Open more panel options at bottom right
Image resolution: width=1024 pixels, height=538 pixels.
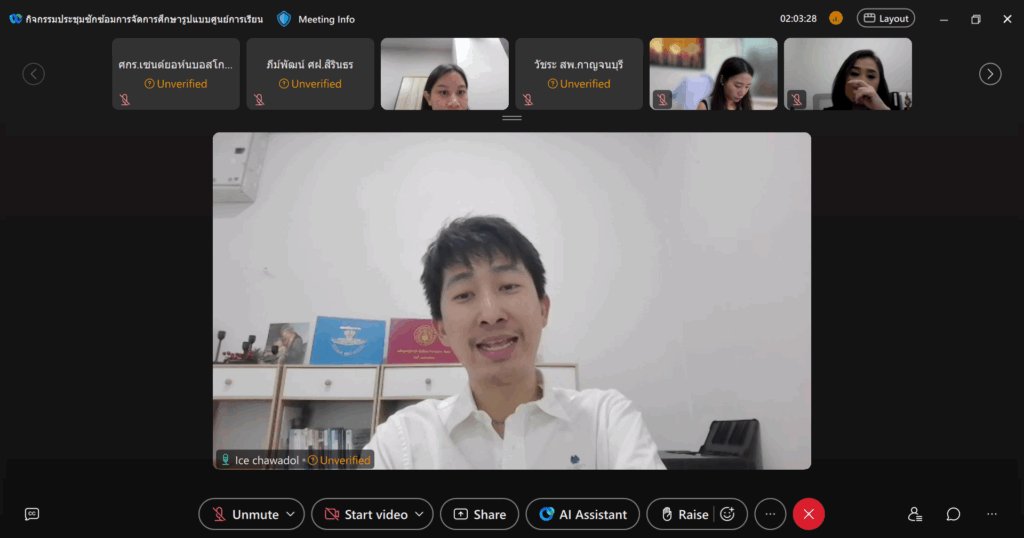(x=991, y=514)
